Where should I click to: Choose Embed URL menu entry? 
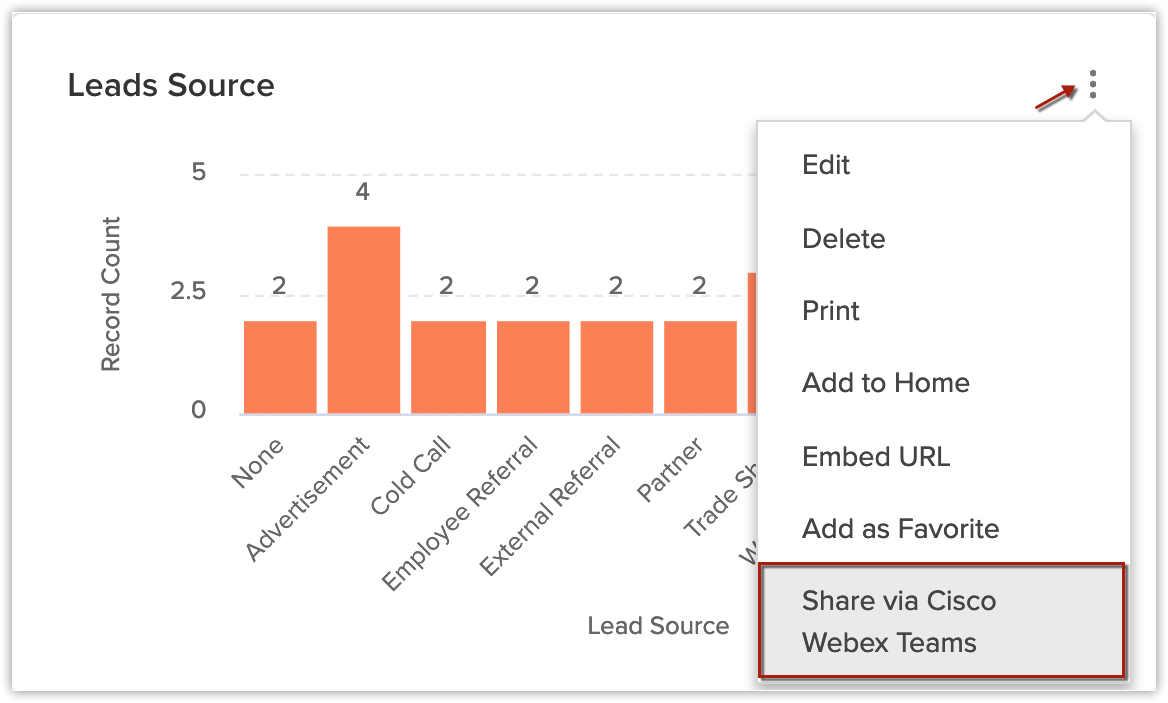coord(875,457)
